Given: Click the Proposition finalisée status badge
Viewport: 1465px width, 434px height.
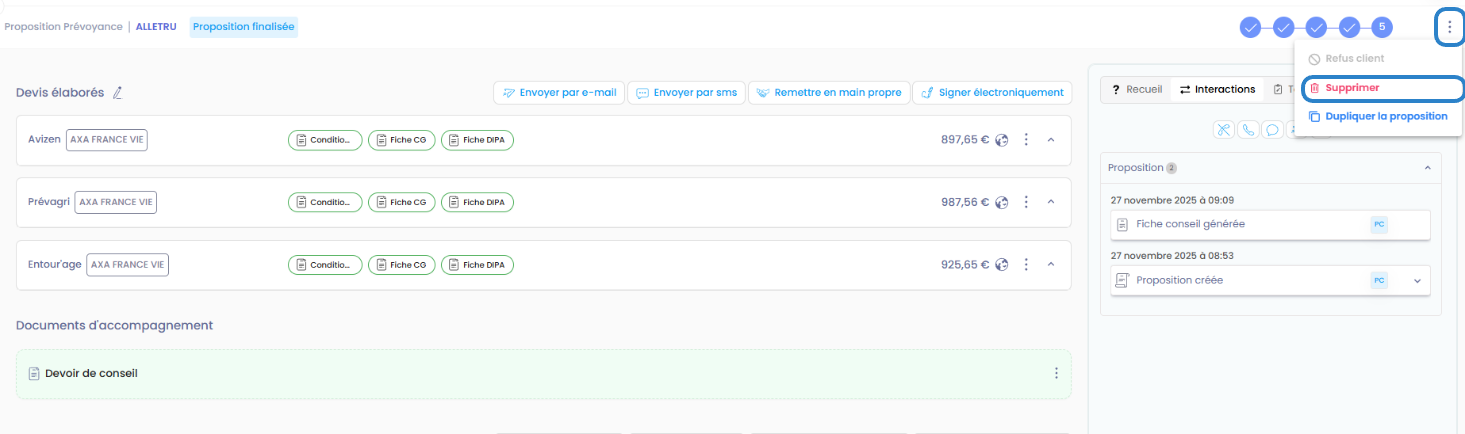Looking at the screenshot, I should [244, 27].
